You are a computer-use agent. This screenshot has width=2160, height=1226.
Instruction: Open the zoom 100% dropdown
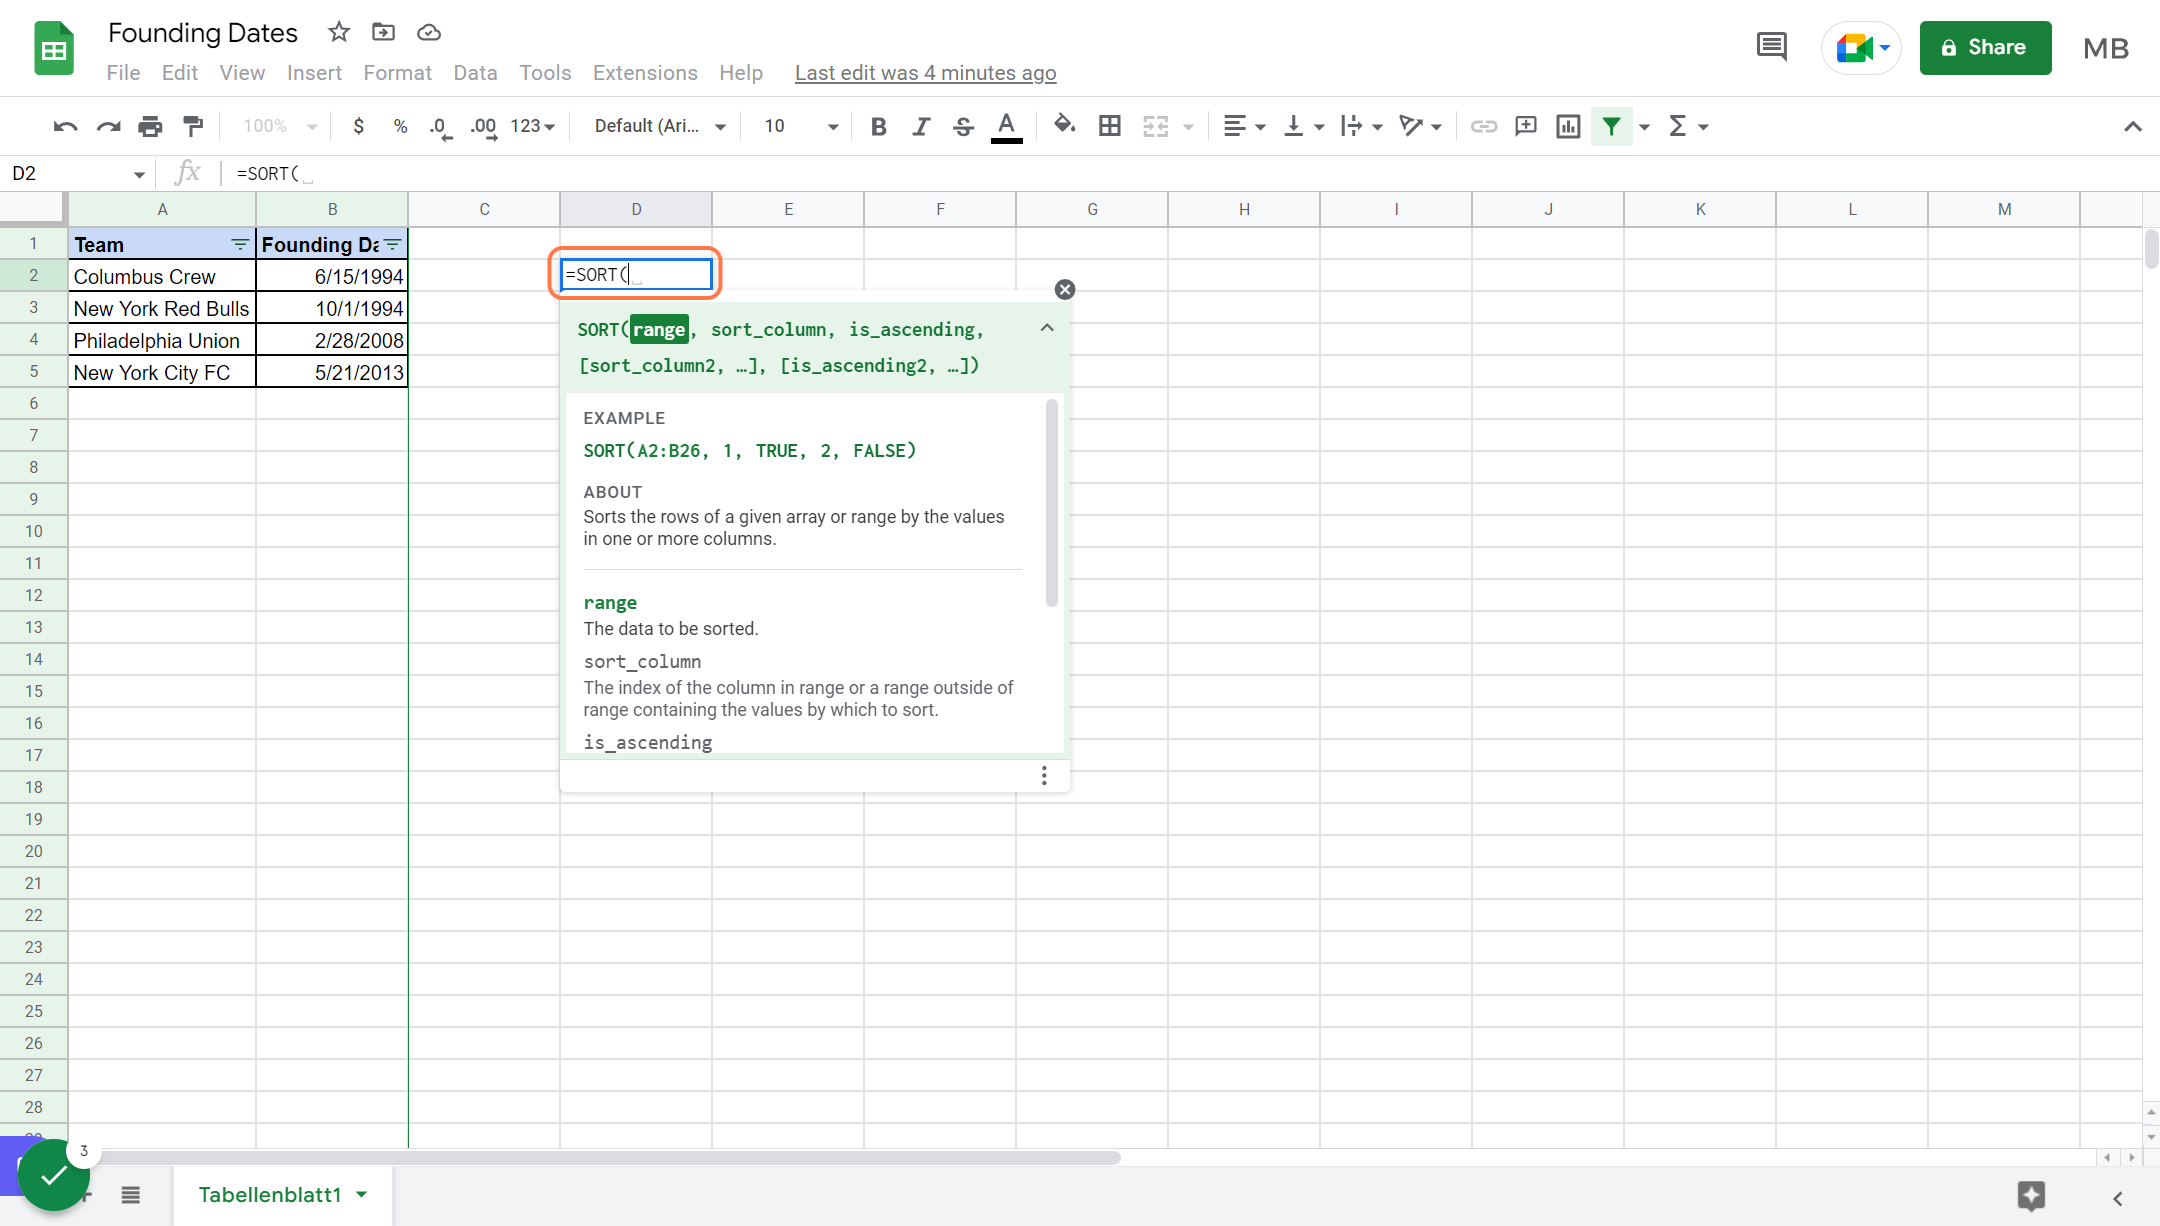click(x=280, y=126)
